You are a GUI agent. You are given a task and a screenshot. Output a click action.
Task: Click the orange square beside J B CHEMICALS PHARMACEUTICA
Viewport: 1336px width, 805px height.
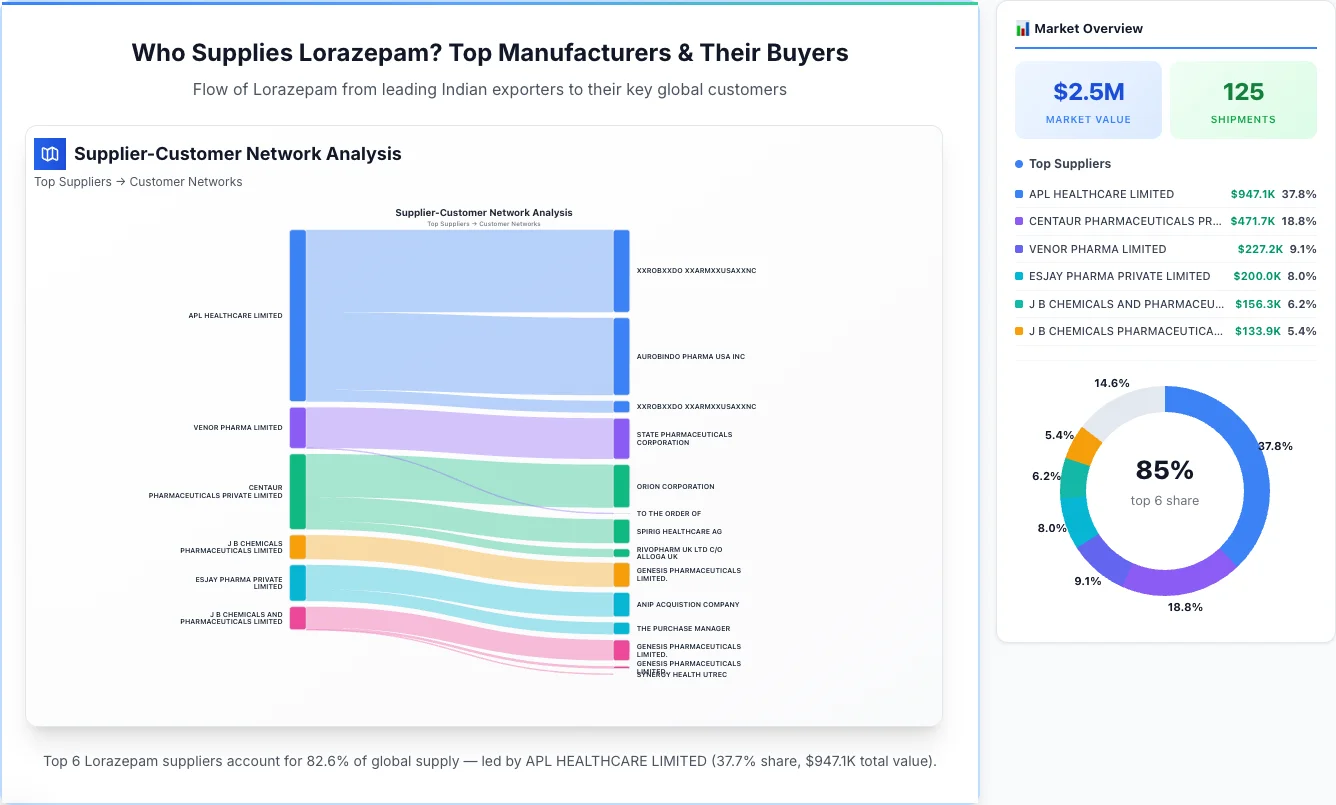1019,331
